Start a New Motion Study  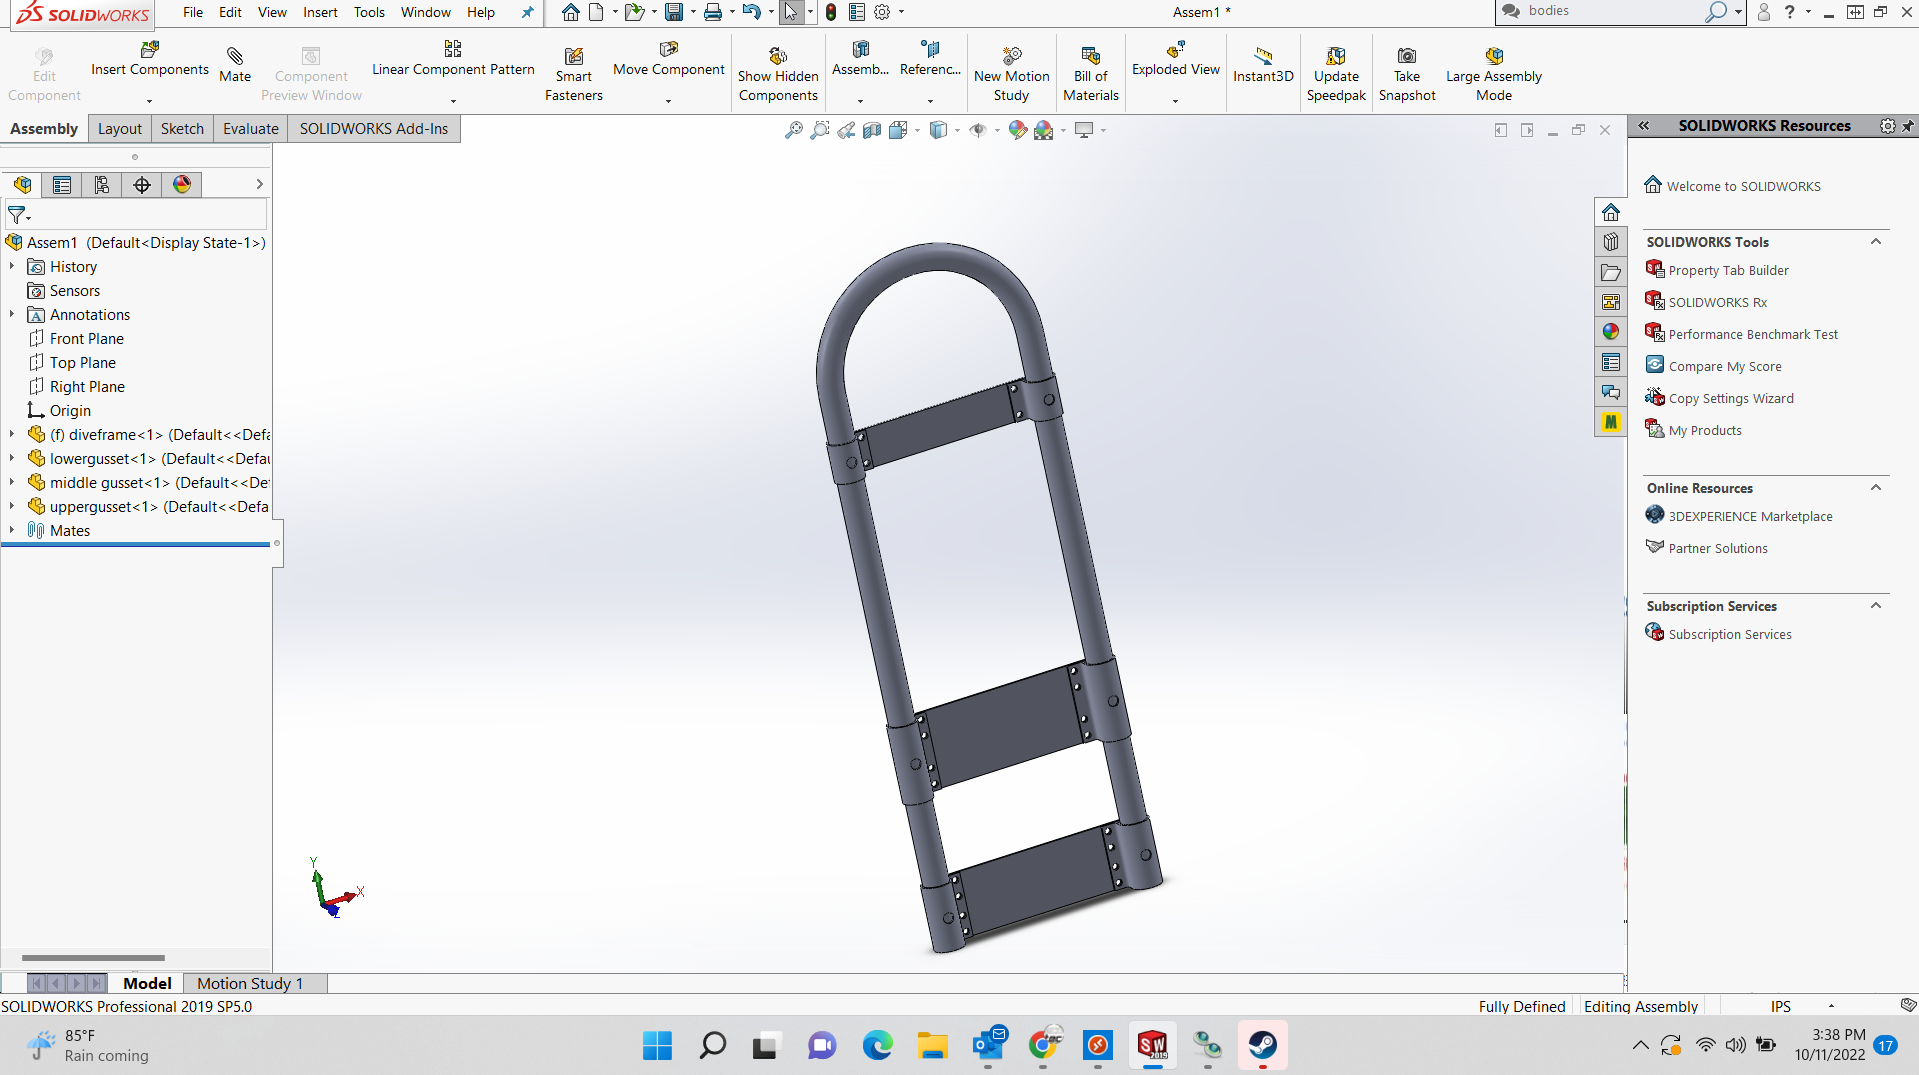tap(1011, 74)
